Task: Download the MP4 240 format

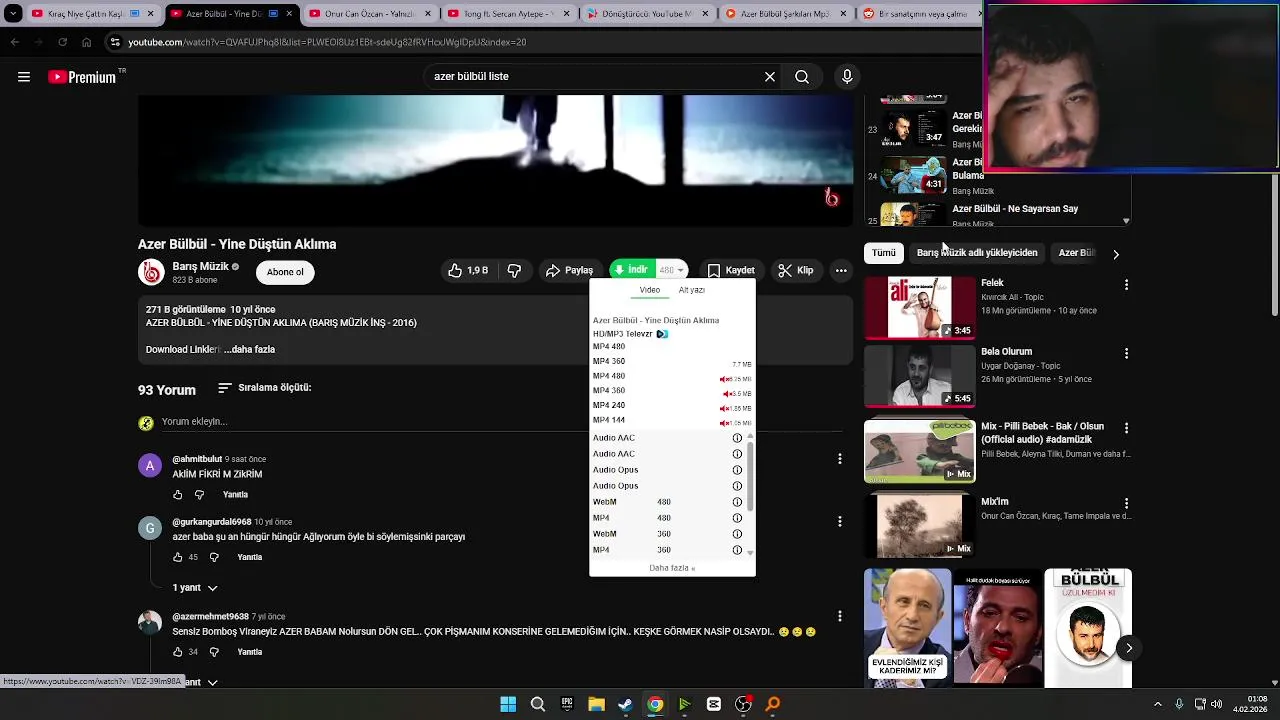Action: (x=609, y=406)
